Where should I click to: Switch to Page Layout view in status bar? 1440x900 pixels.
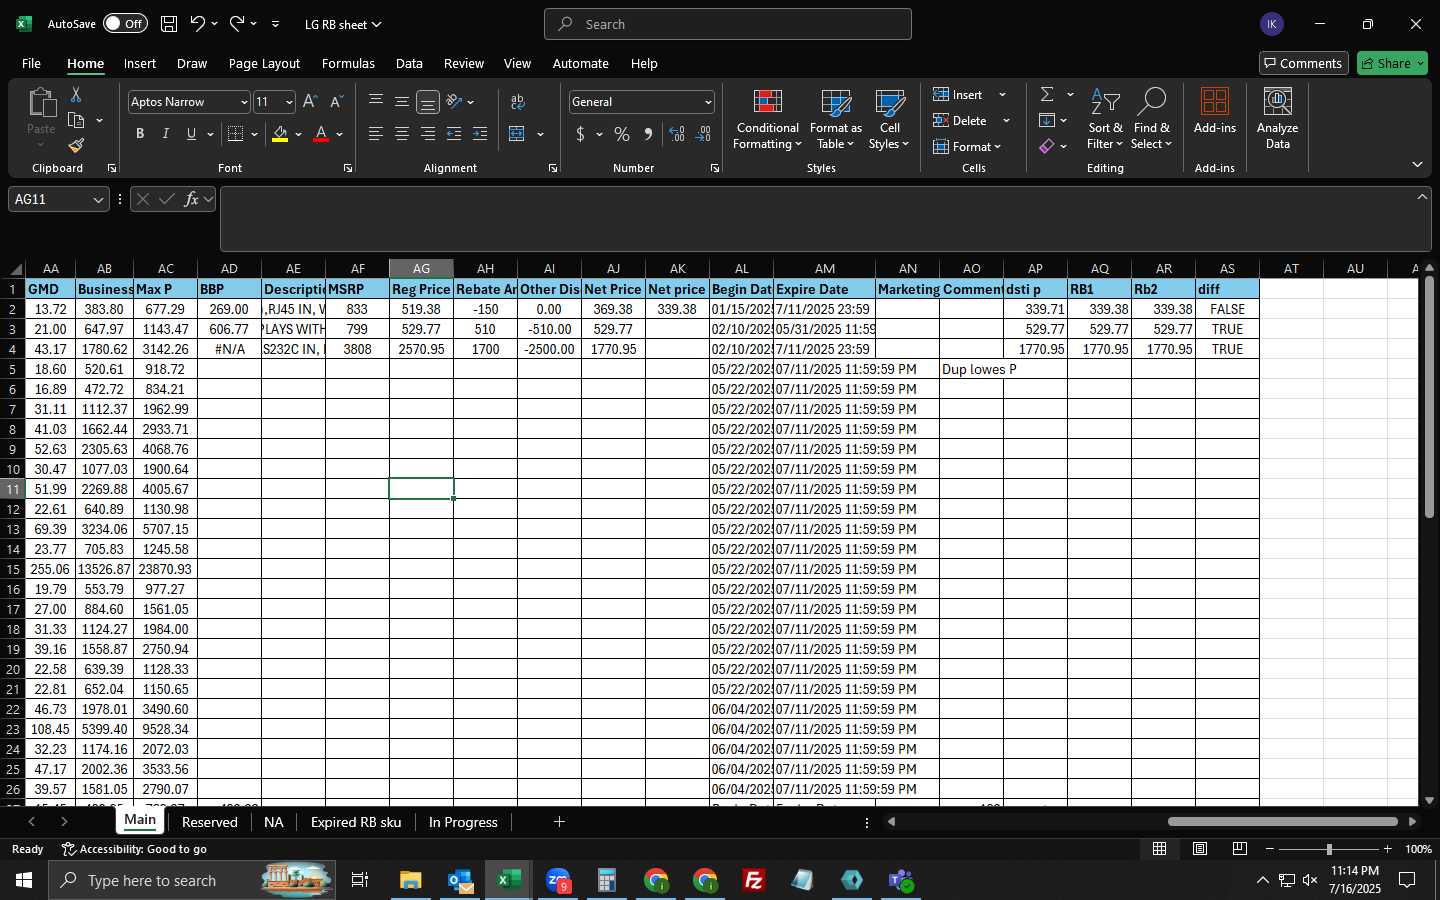click(1200, 849)
